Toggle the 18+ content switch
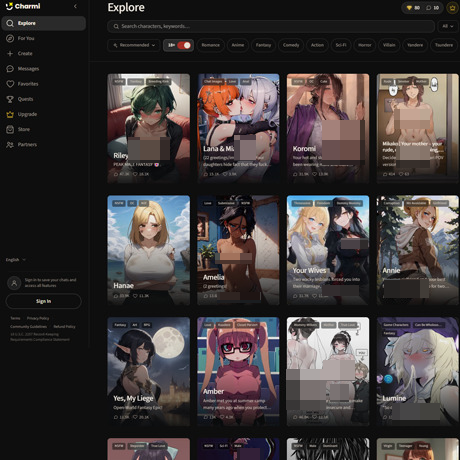This screenshot has width=460, height=460. 184,45
